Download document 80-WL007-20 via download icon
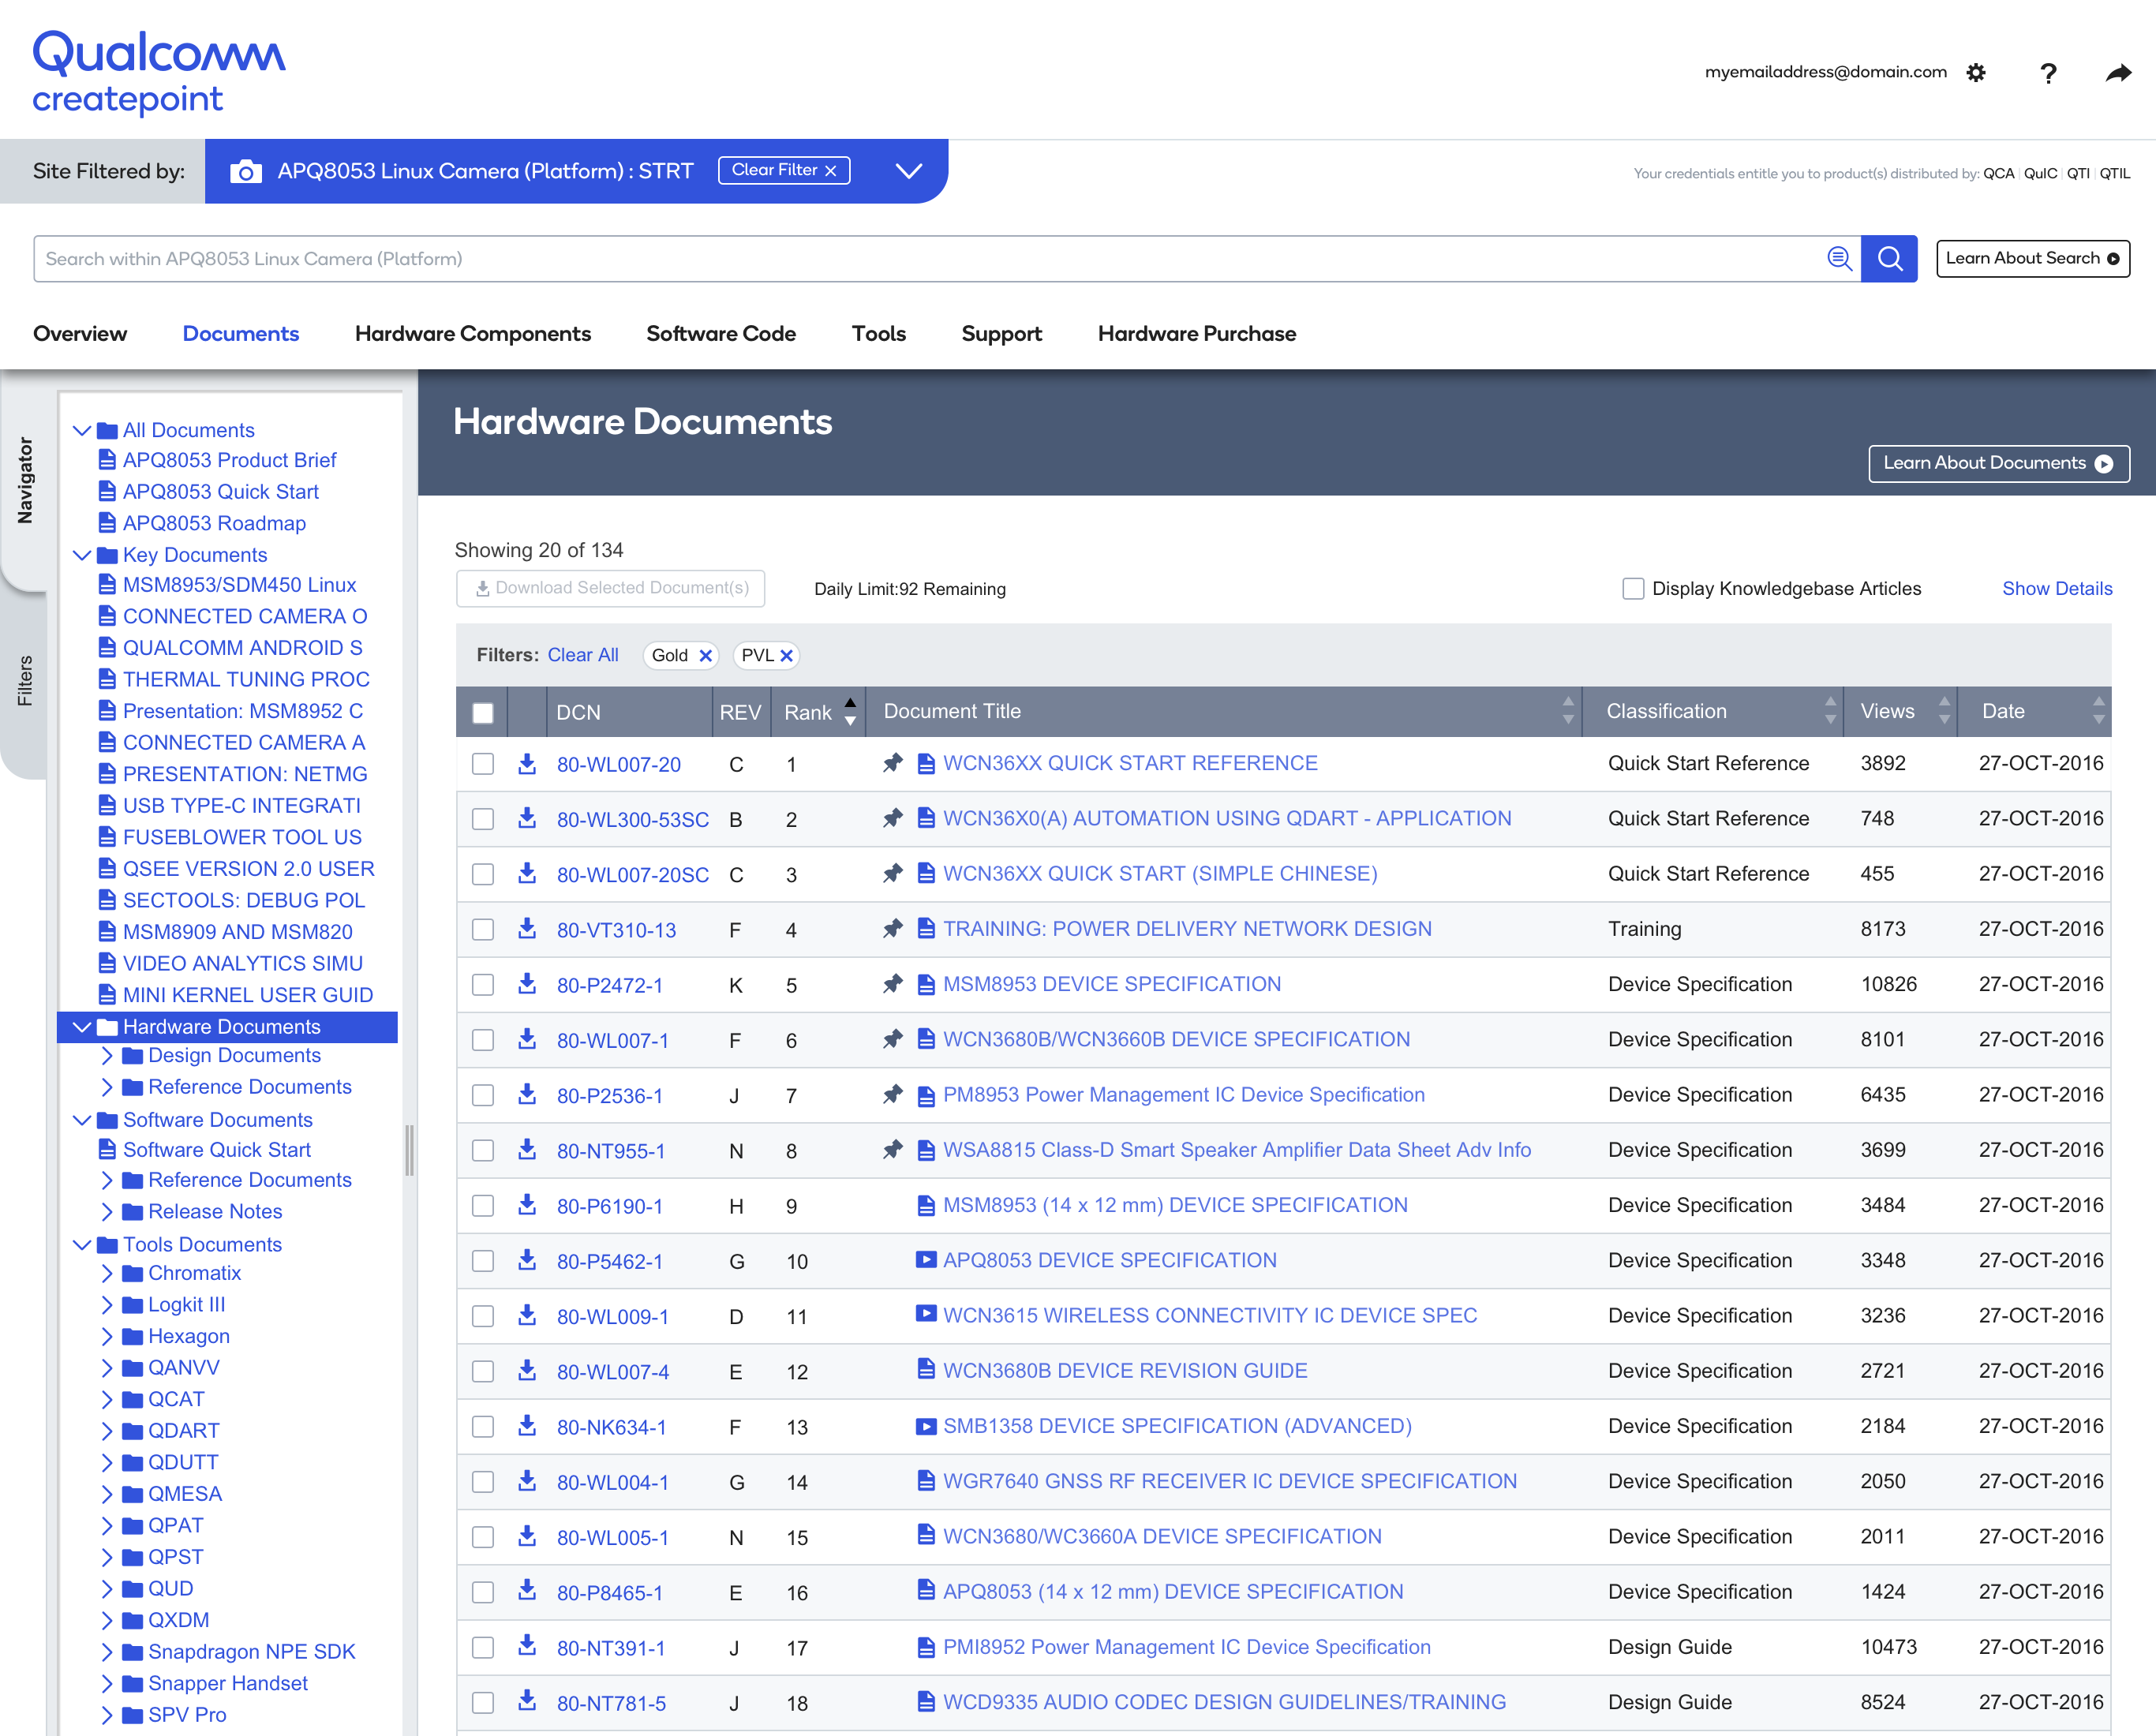Image resolution: width=2156 pixels, height=1736 pixels. point(527,764)
